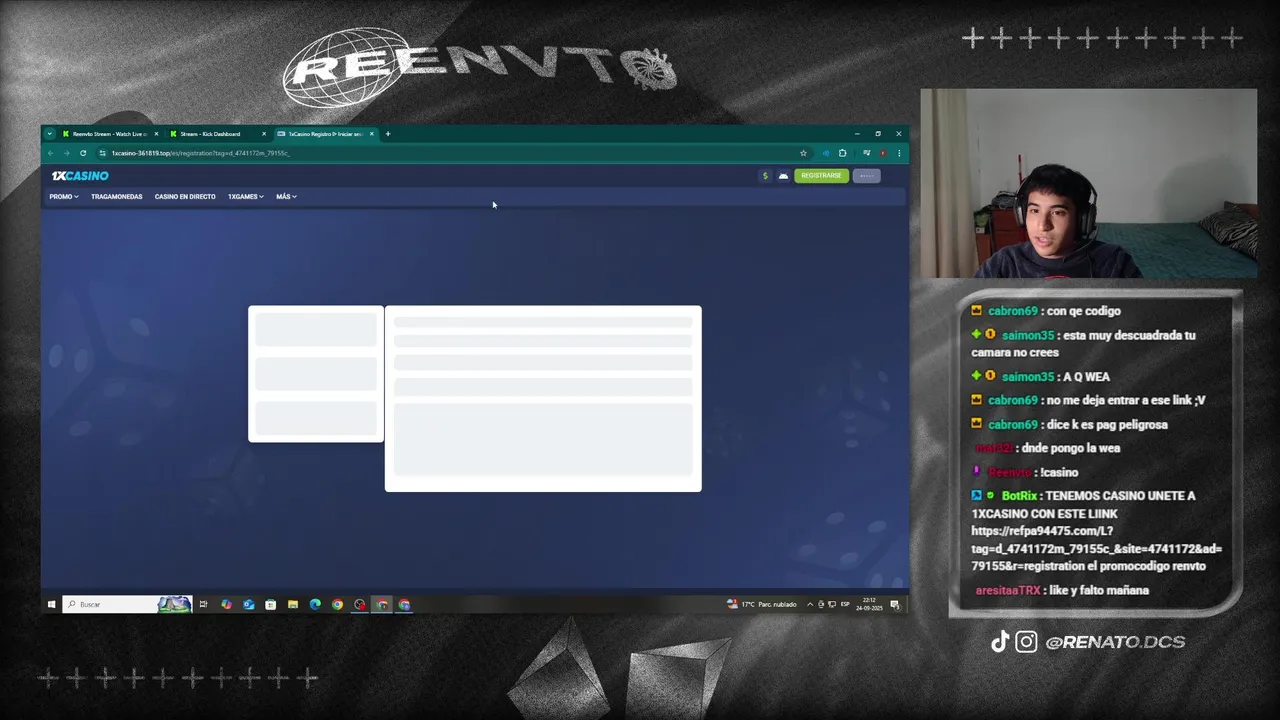Viewport: 1280px width, 720px height.
Task: Select the 1xCasino Registro tab
Action: [x=324, y=134]
